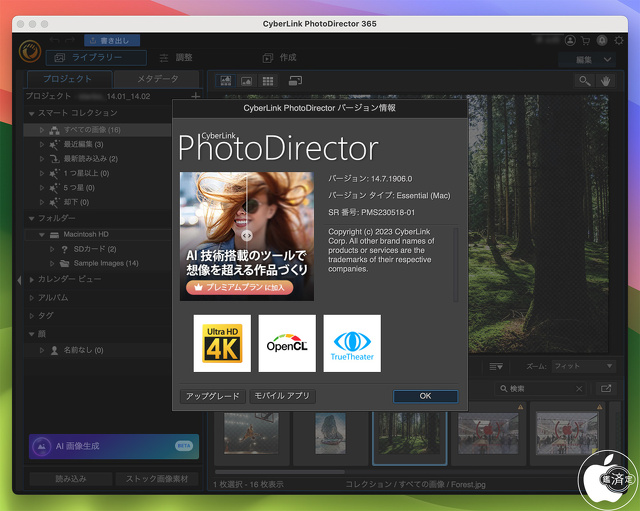Open the shopping cart icon
This screenshot has height=511, width=640.
pos(586,40)
